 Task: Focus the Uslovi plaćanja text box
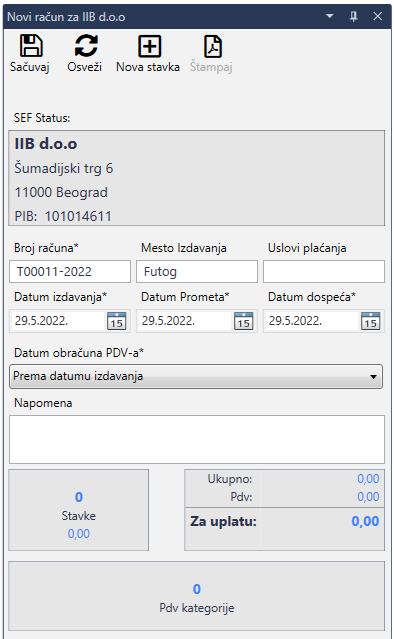[324, 271]
